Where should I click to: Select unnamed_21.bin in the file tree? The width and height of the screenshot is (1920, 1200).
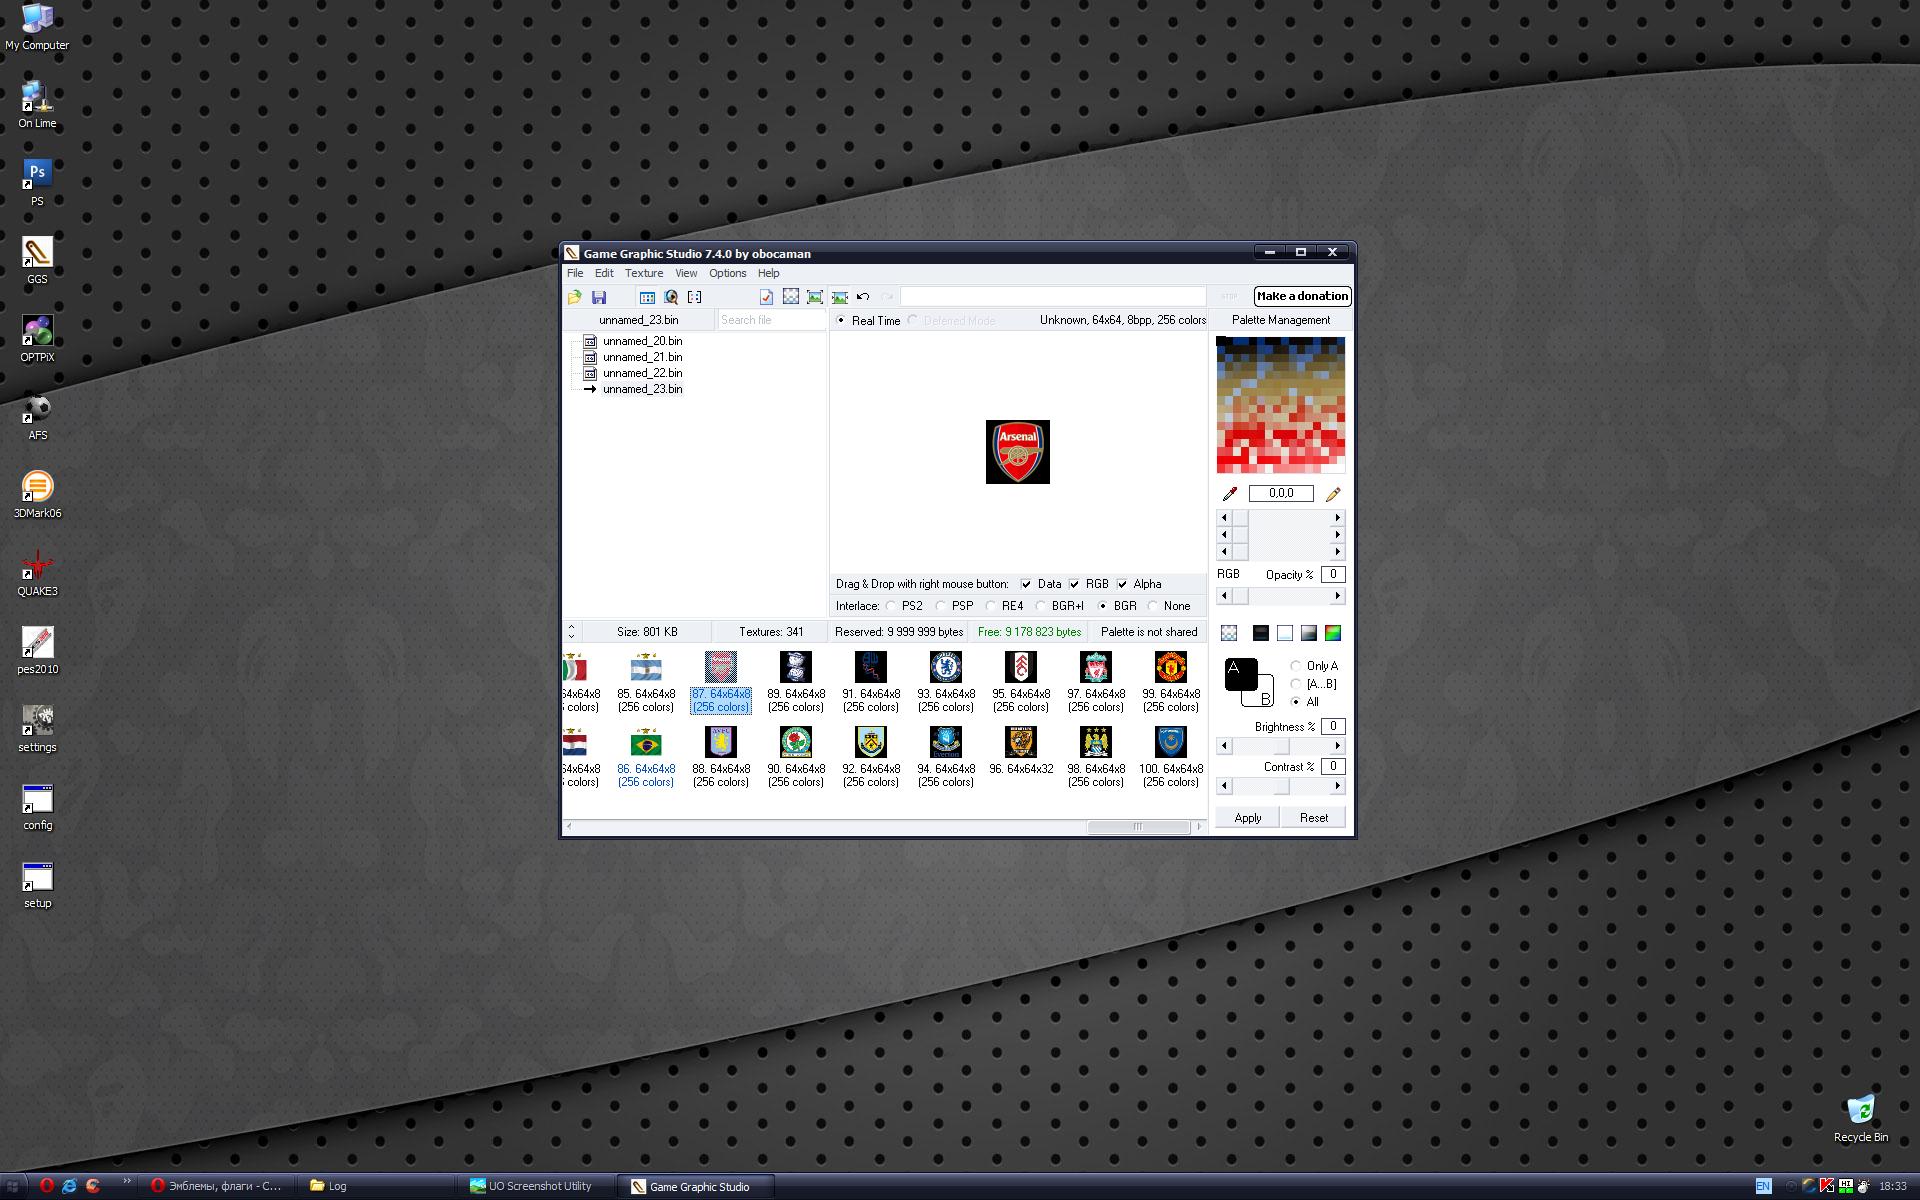tap(642, 357)
